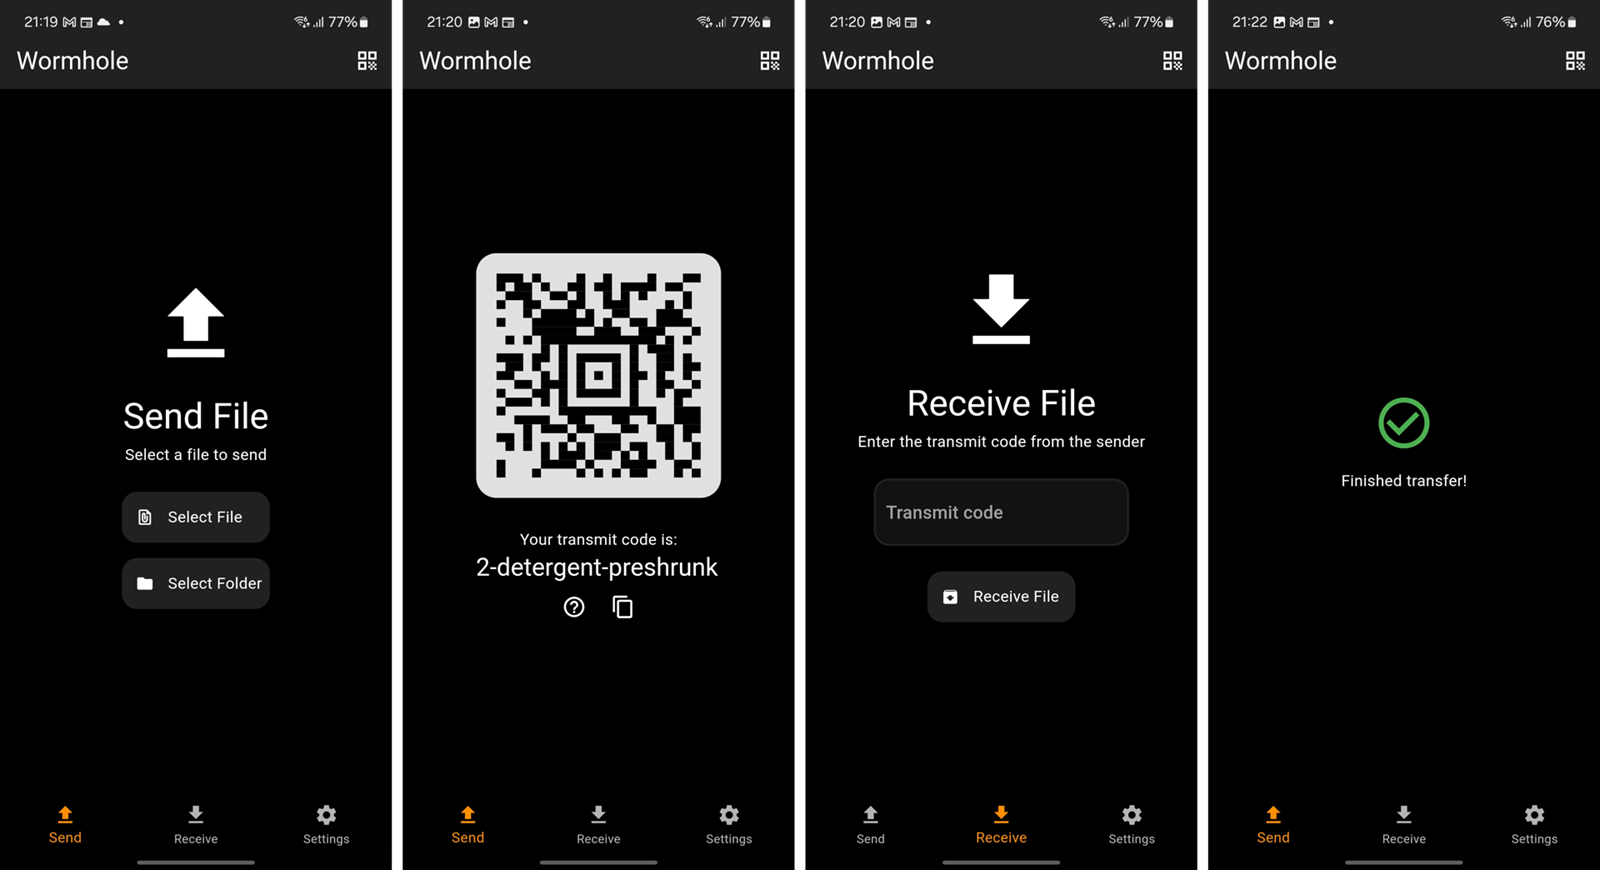Tap QR scanner icon on Receive File screen
The width and height of the screenshot is (1600, 870).
(x=1173, y=61)
